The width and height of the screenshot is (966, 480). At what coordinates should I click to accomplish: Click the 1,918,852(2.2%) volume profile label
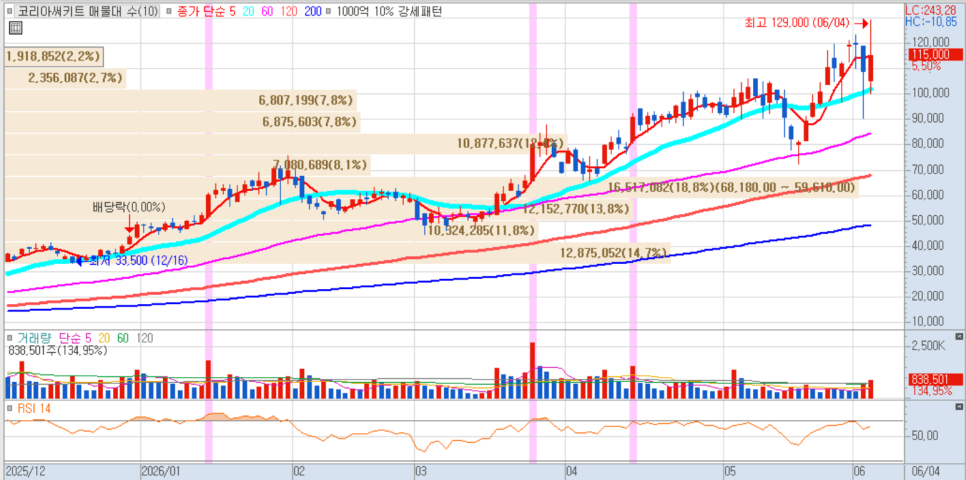(53, 56)
